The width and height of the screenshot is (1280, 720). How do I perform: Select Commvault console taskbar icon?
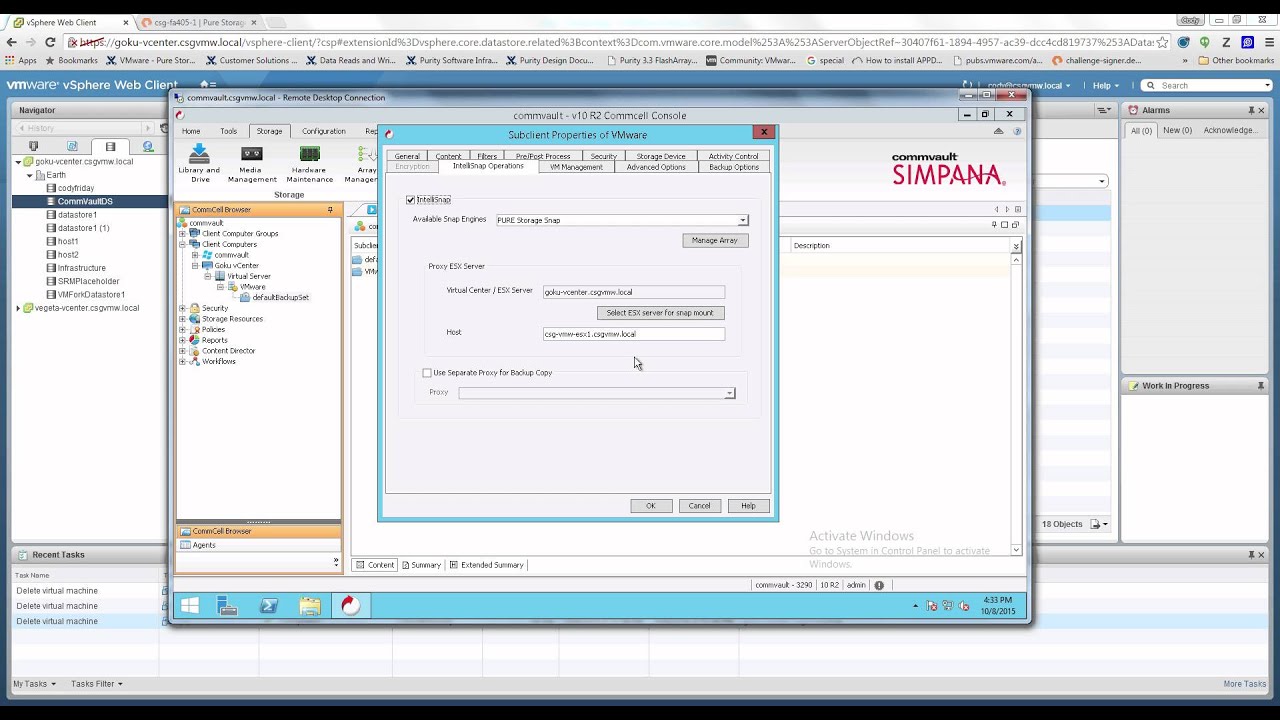[x=351, y=605]
